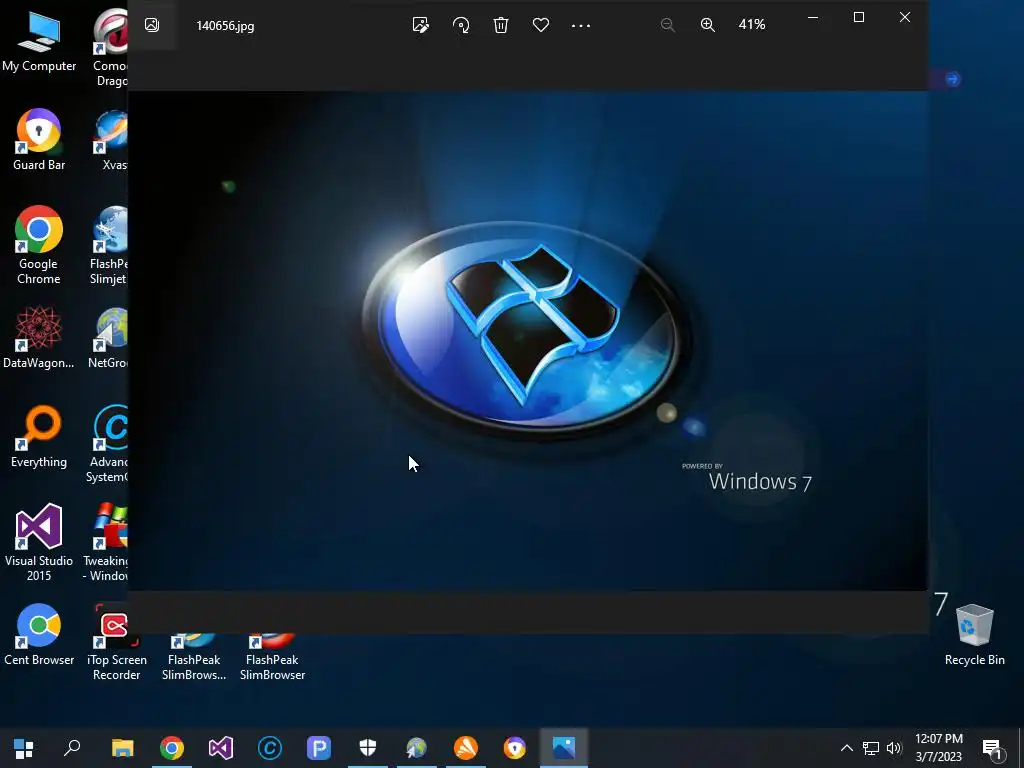Click the Edit image icon in Photos
This screenshot has height=768, width=1024.
click(x=421, y=25)
